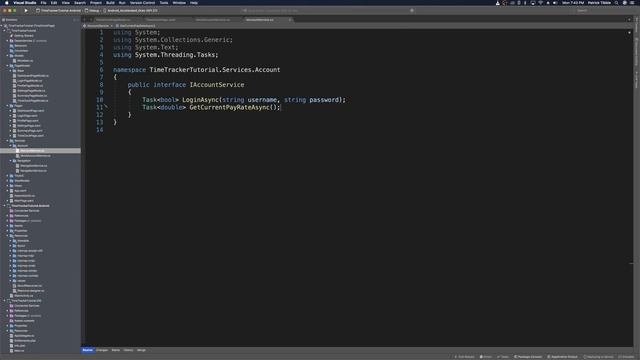Select the selected IAccountService.cs file icon

(18, 151)
